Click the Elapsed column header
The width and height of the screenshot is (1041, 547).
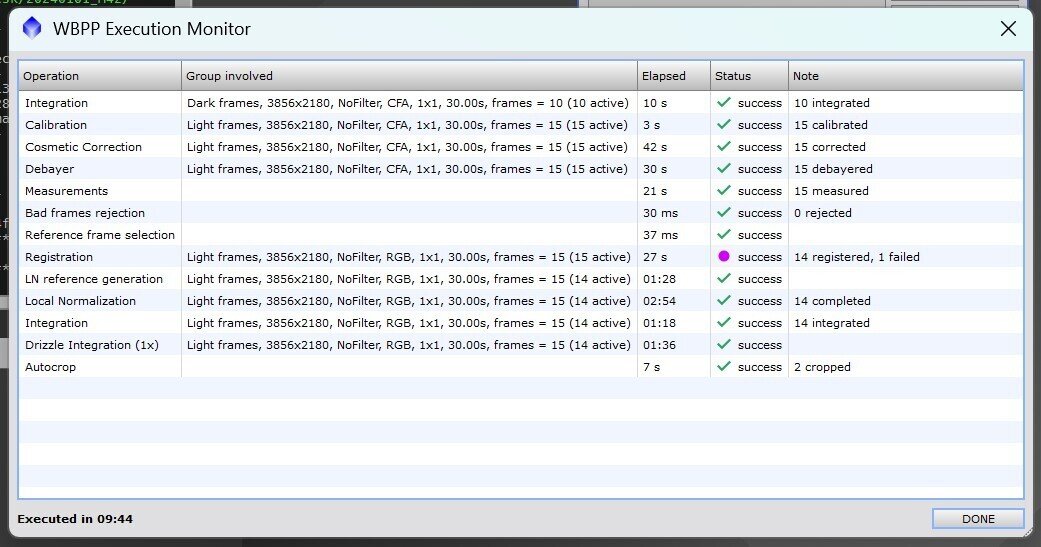coord(674,76)
